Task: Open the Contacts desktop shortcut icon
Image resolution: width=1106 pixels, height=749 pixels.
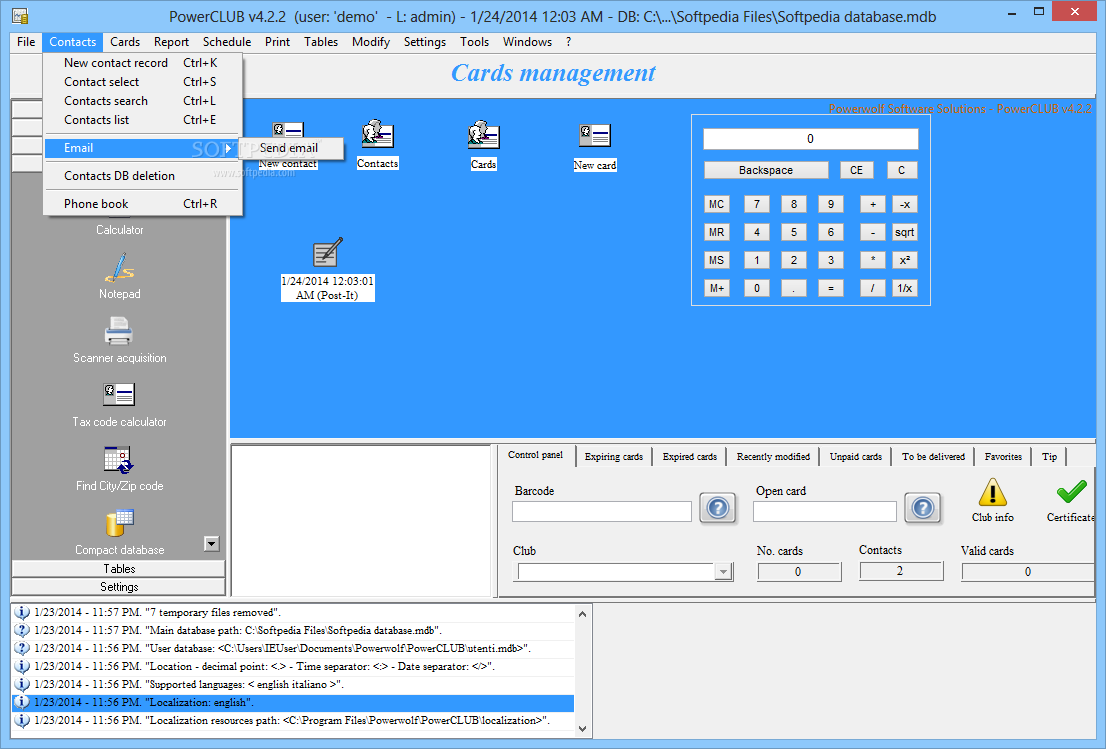Action: (x=377, y=134)
